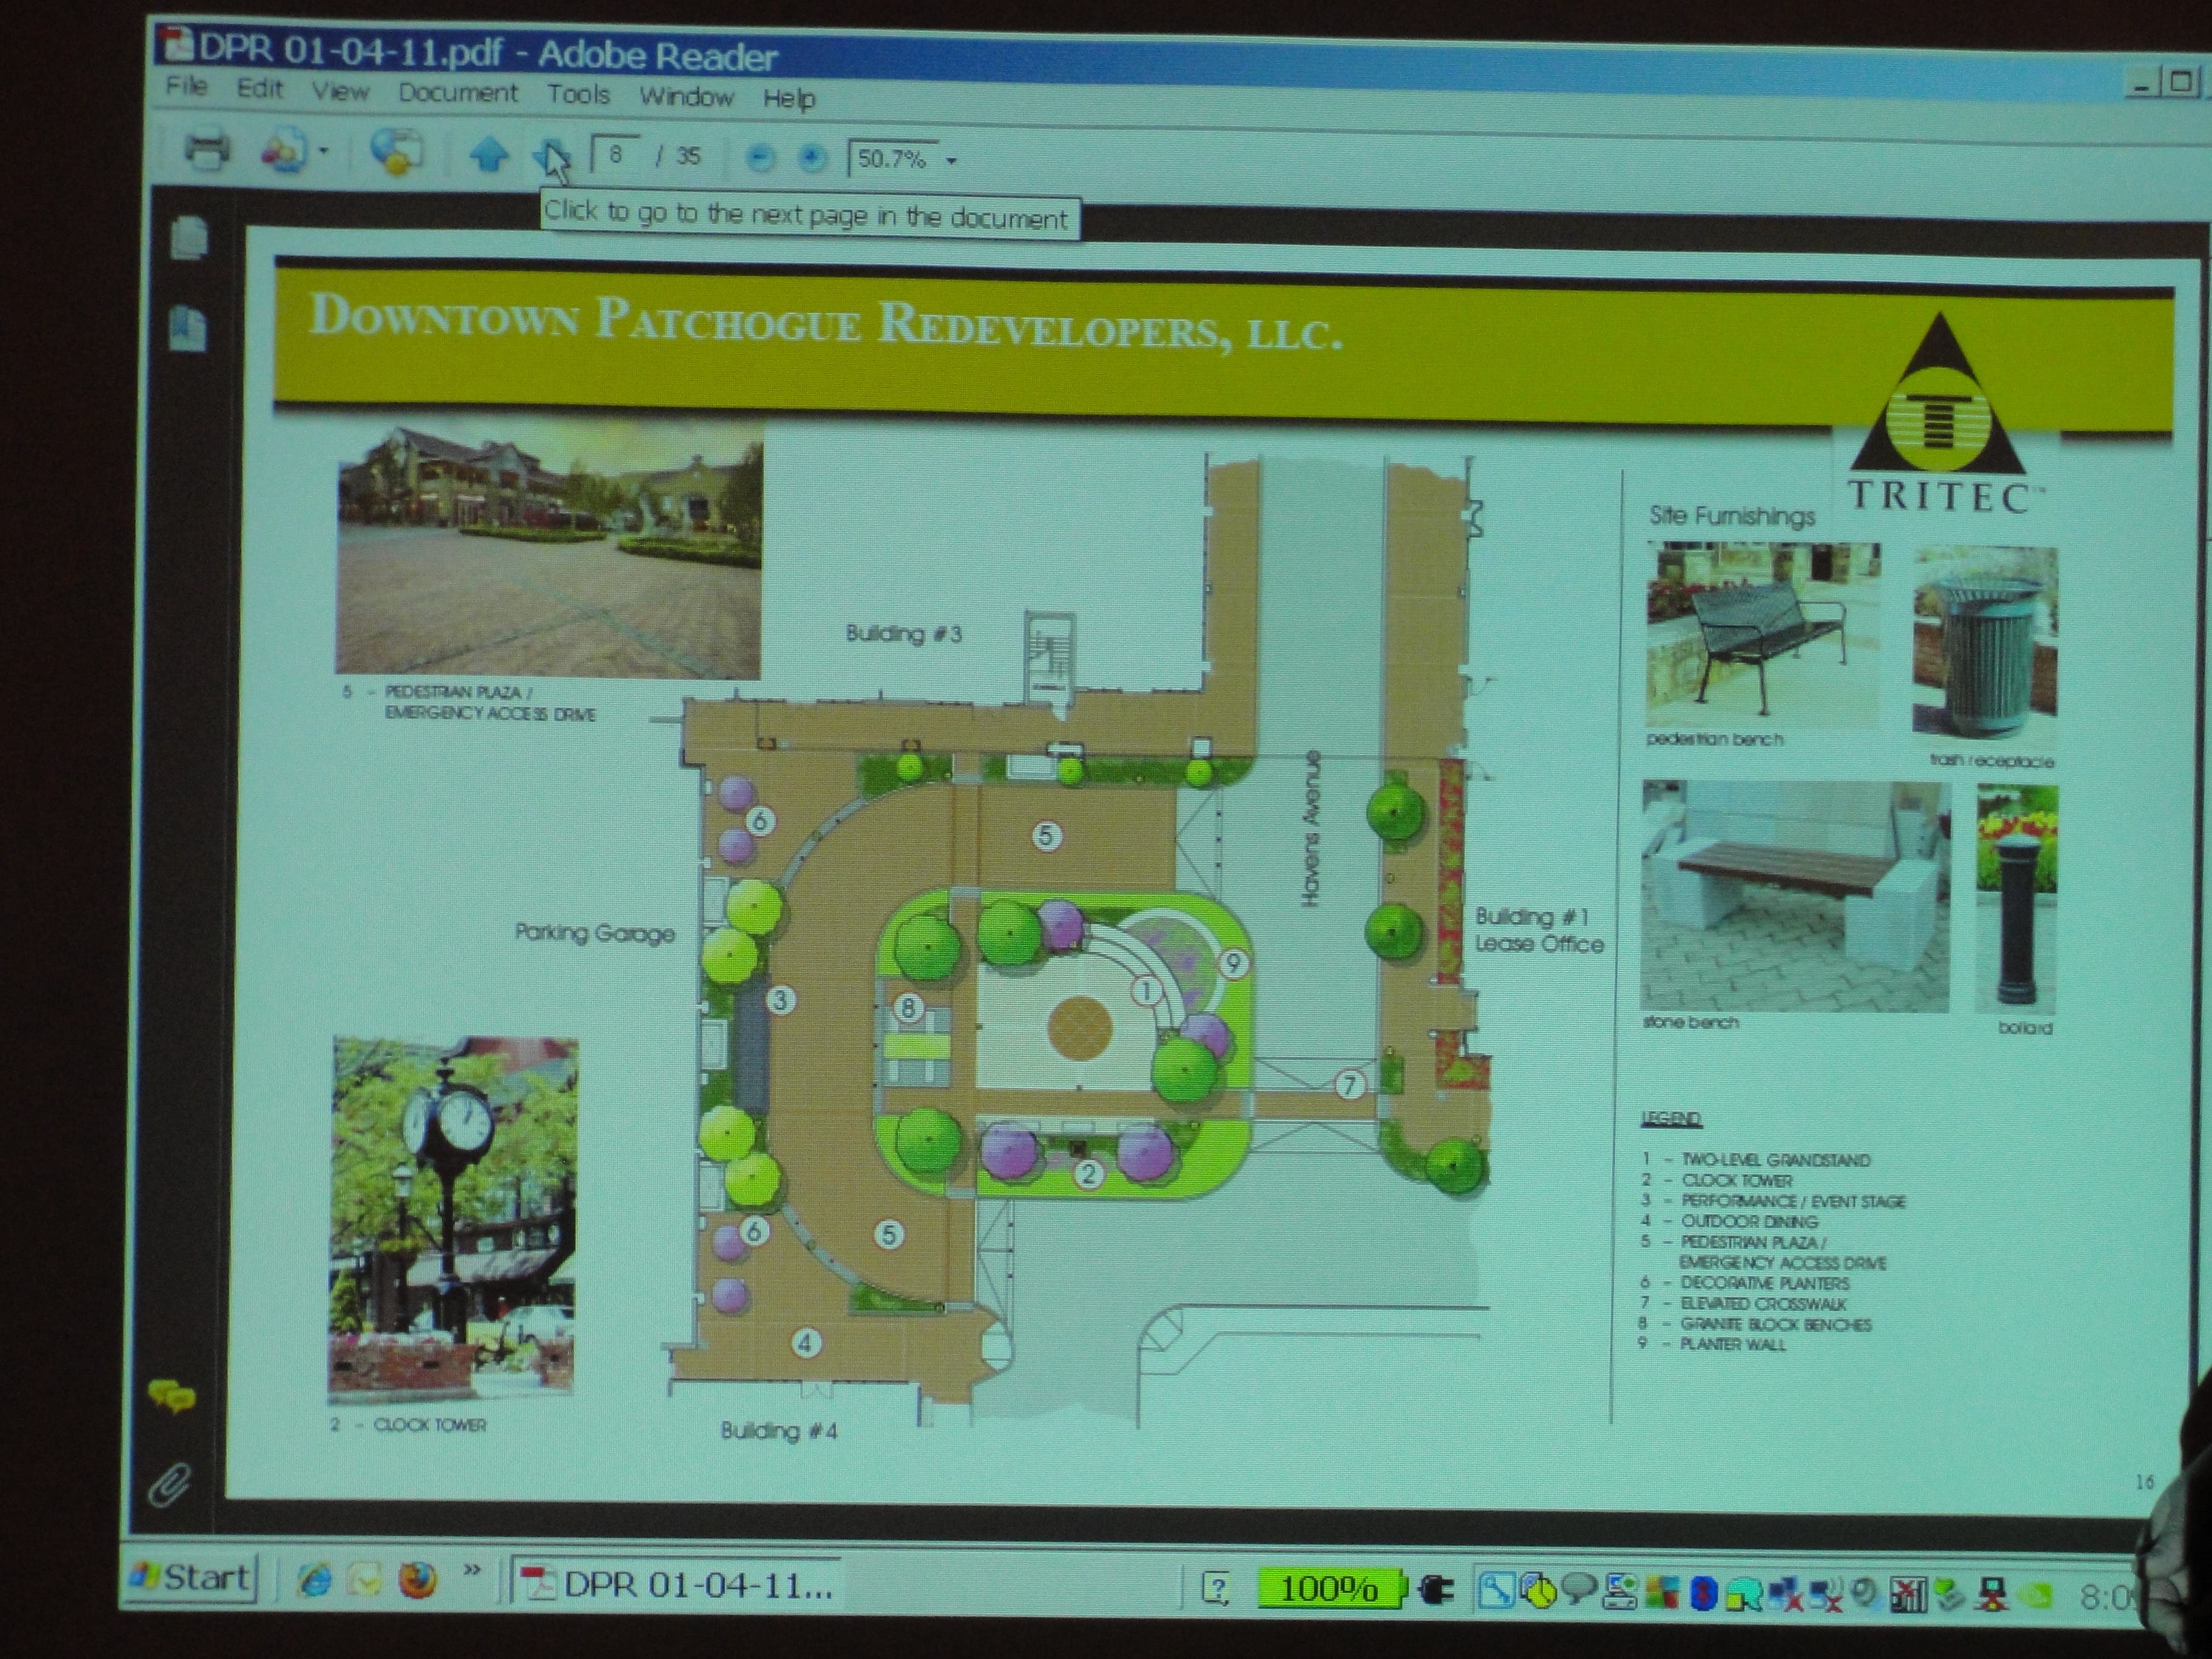
Task: Click the pedestrian bench photo
Action: (1763, 633)
